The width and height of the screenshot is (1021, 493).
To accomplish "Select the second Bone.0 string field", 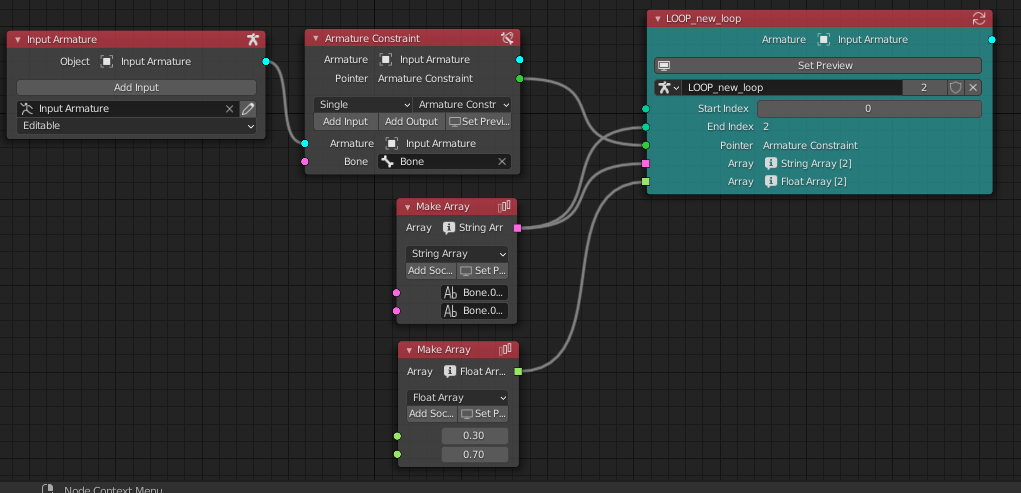I will pos(475,311).
